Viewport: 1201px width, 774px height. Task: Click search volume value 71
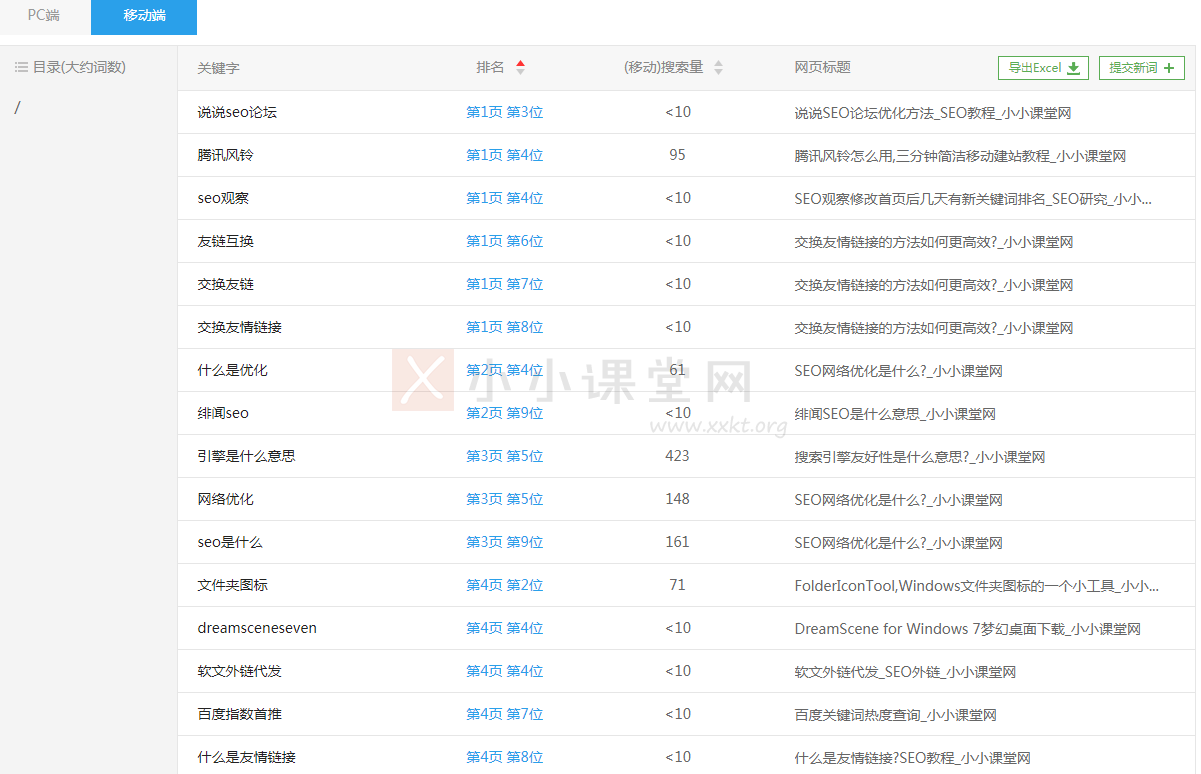(x=677, y=586)
